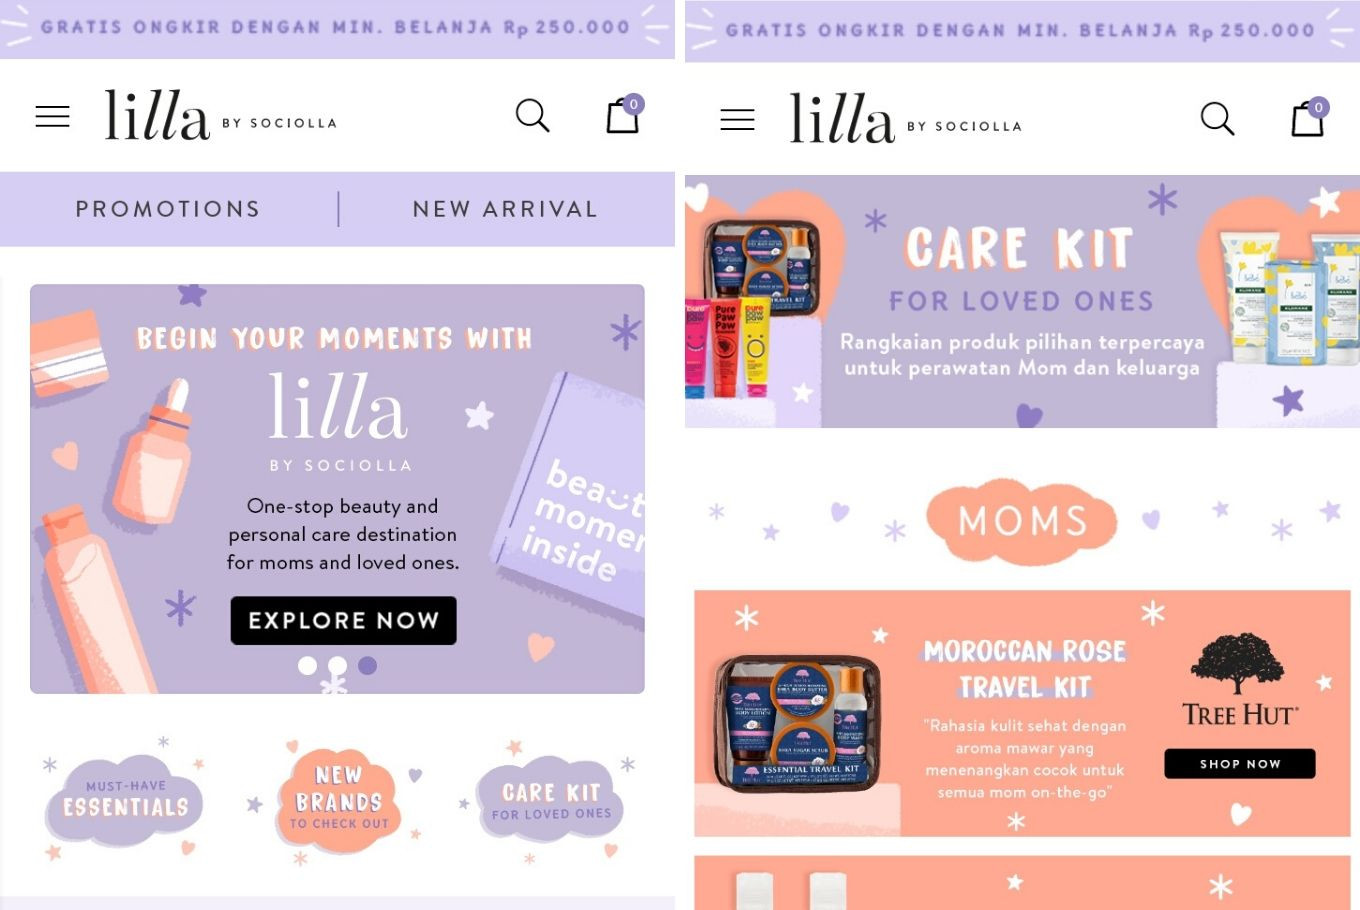The width and height of the screenshot is (1360, 910).
Task: Open hamburger menu in left screen
Action: pyautogui.click(x=53, y=117)
